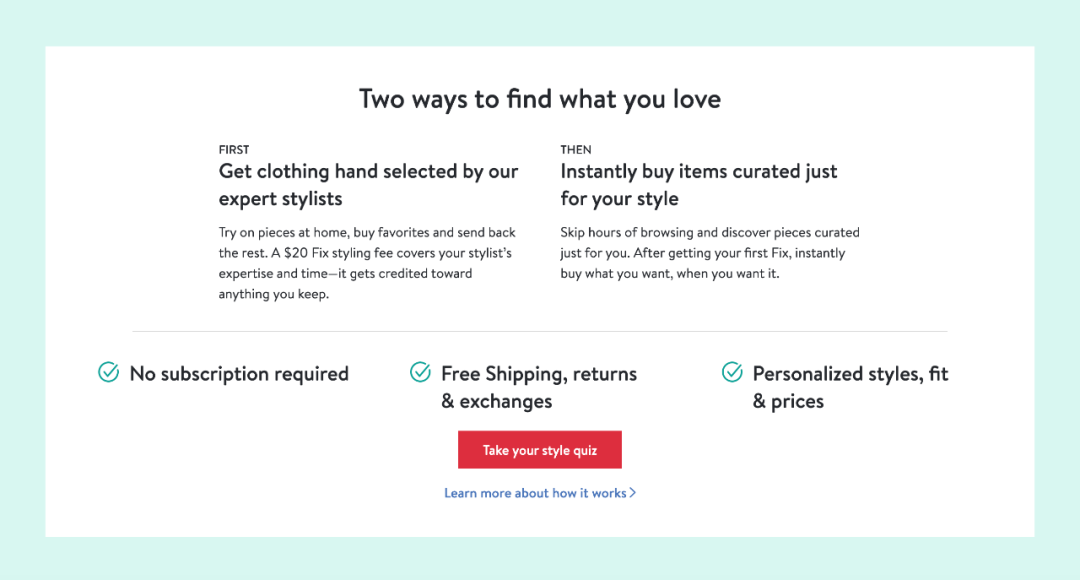Click the Skip hours of browsing paragraph
Viewport: 1080px width, 580px height.
coord(710,233)
